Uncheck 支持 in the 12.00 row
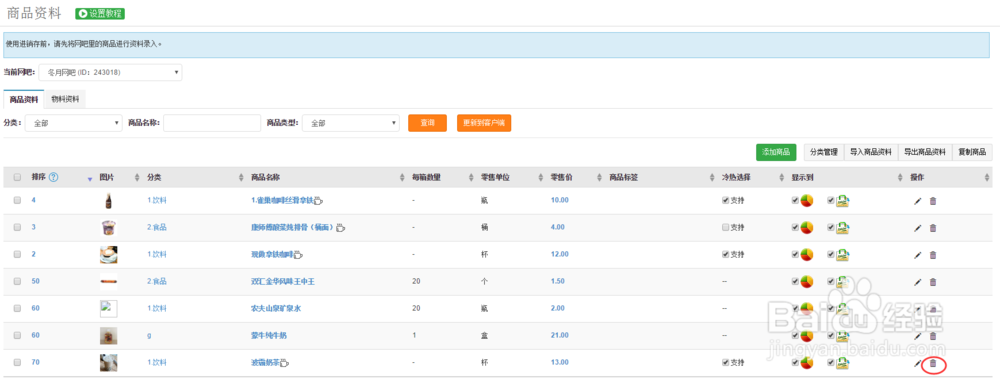The image size is (1000, 383). [726, 254]
